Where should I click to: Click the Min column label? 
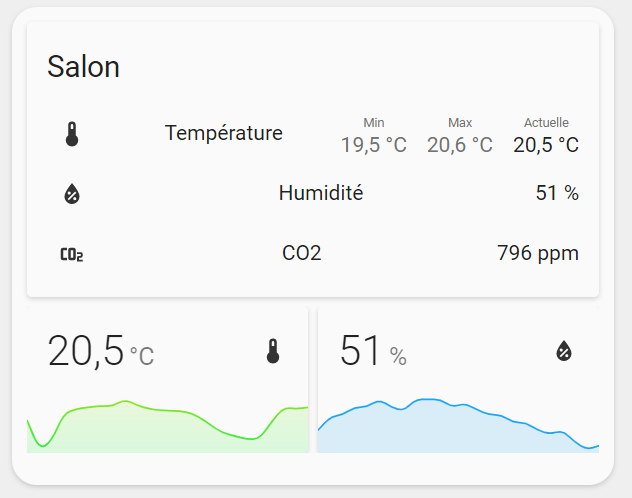(x=374, y=122)
